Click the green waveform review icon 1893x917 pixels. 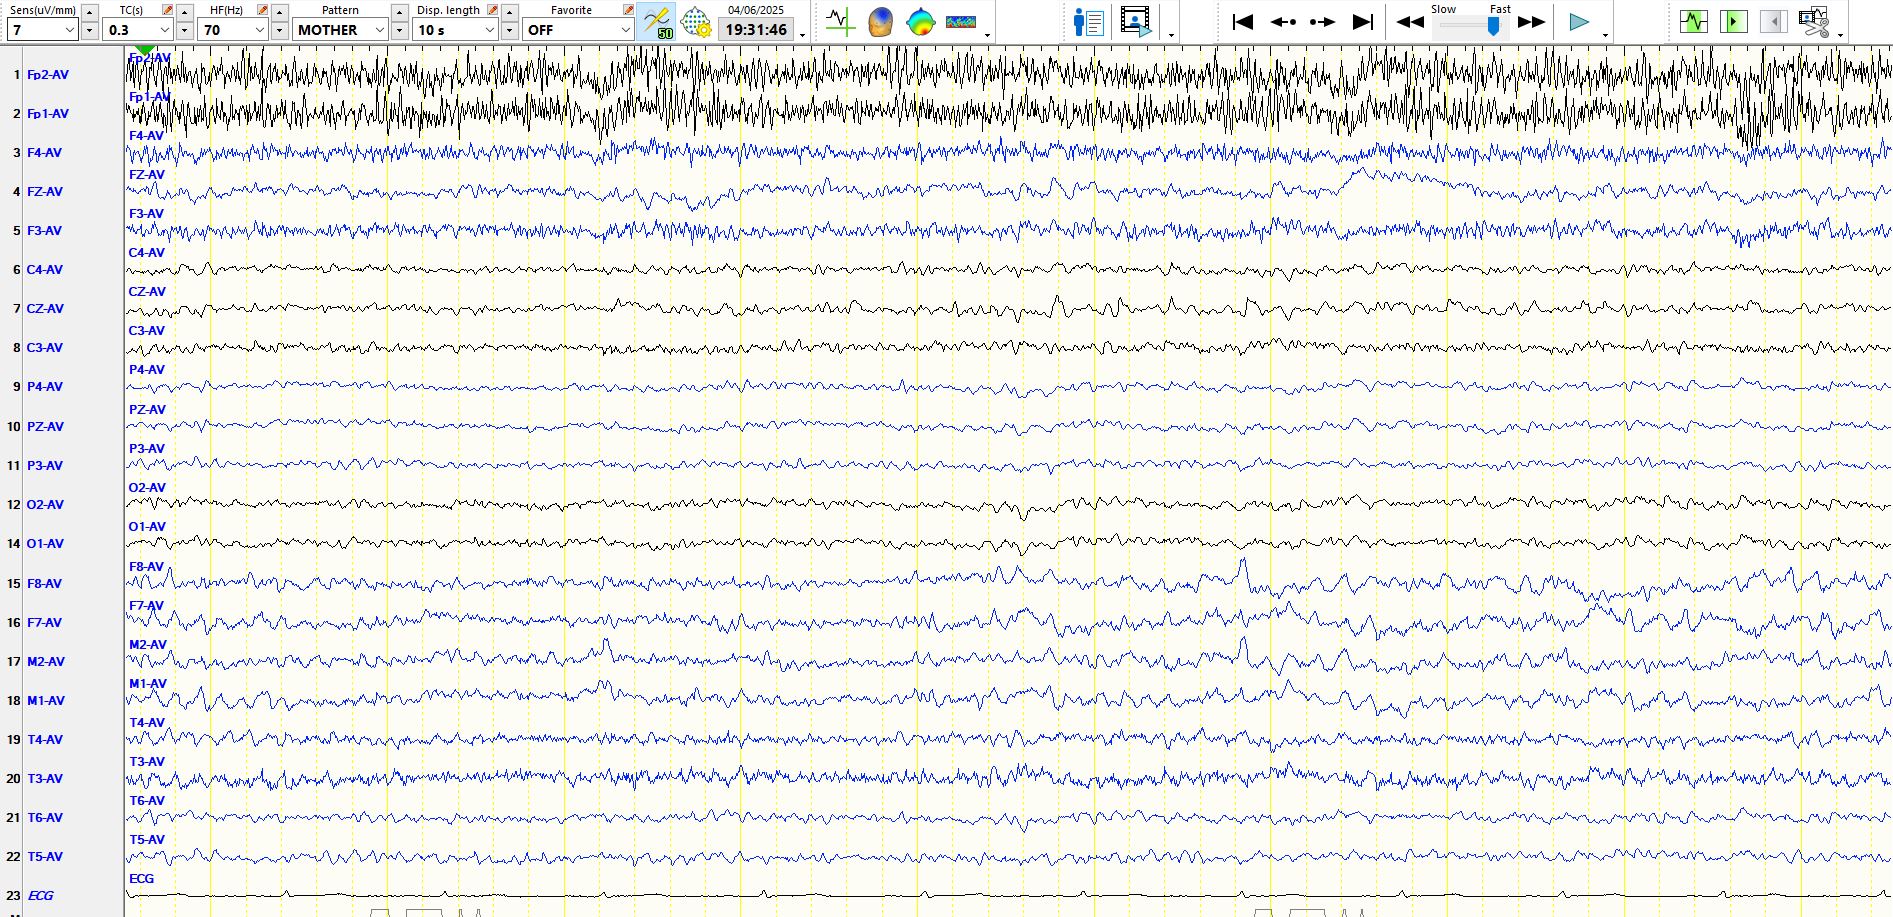pos(1694,22)
